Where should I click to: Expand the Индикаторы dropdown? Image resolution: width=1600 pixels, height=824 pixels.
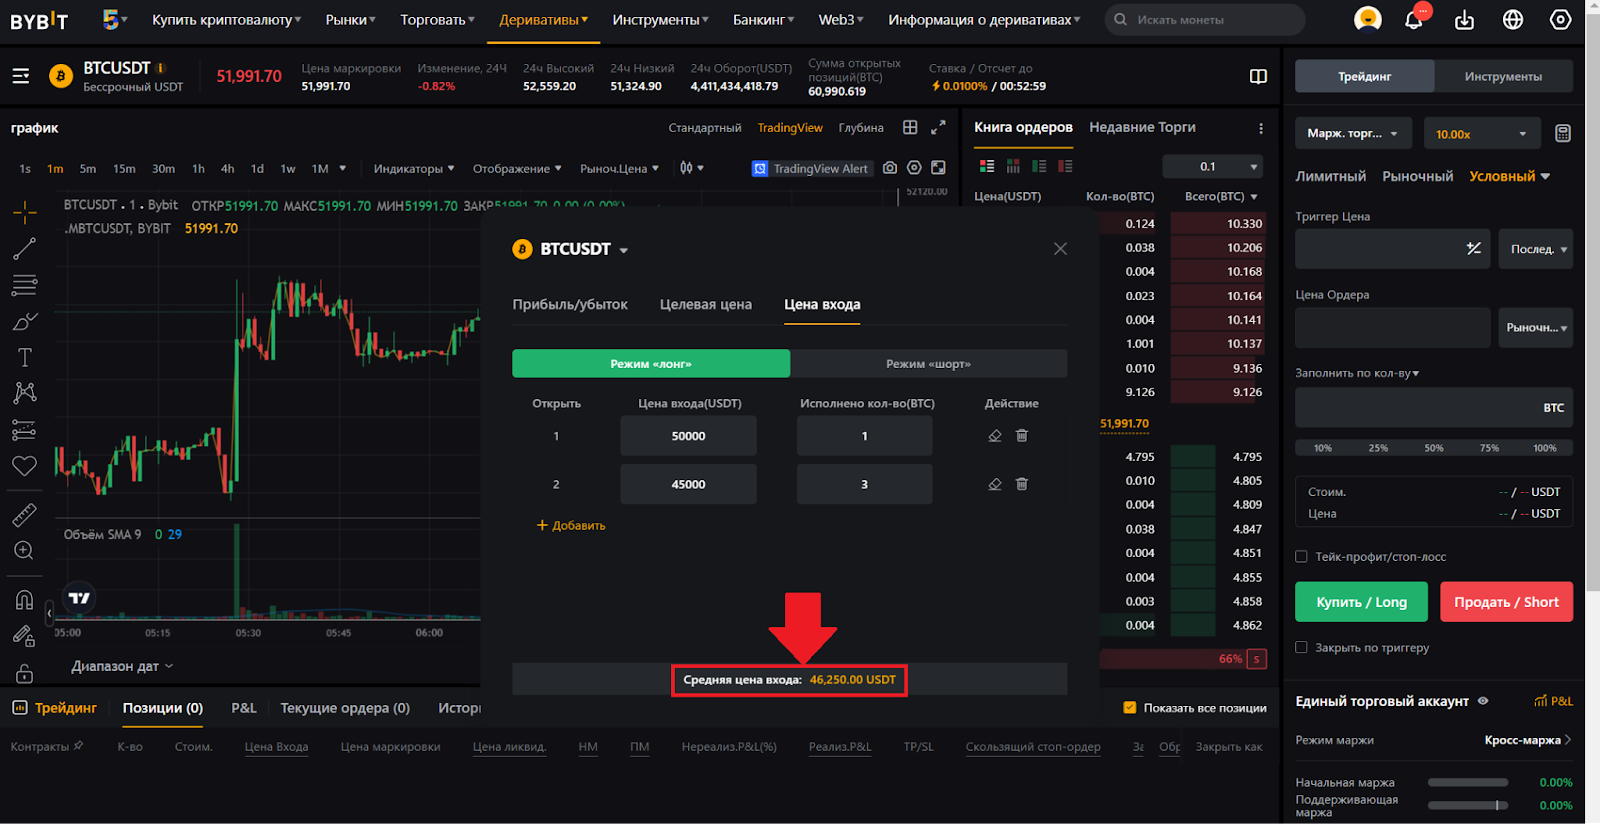(414, 169)
